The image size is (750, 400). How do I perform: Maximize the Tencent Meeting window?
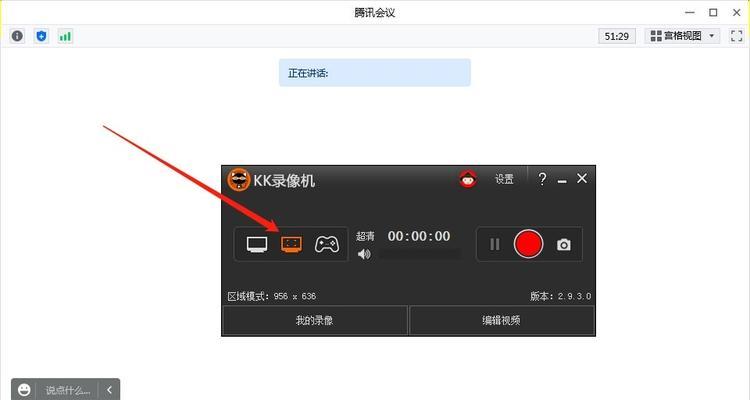(713, 12)
